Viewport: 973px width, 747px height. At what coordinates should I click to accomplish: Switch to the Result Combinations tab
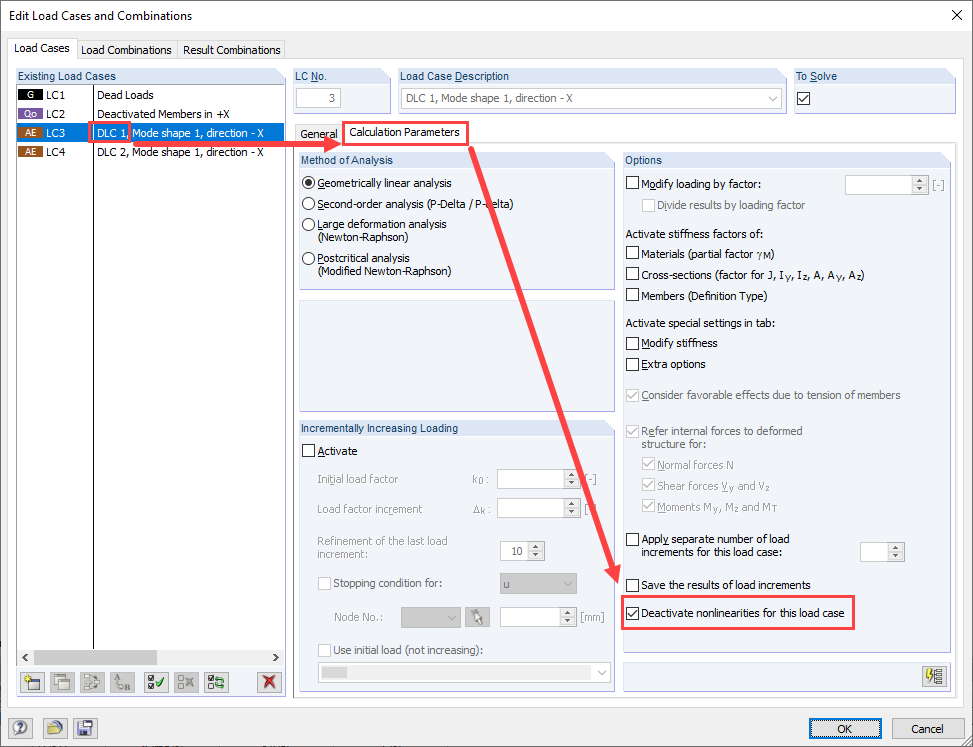click(231, 50)
